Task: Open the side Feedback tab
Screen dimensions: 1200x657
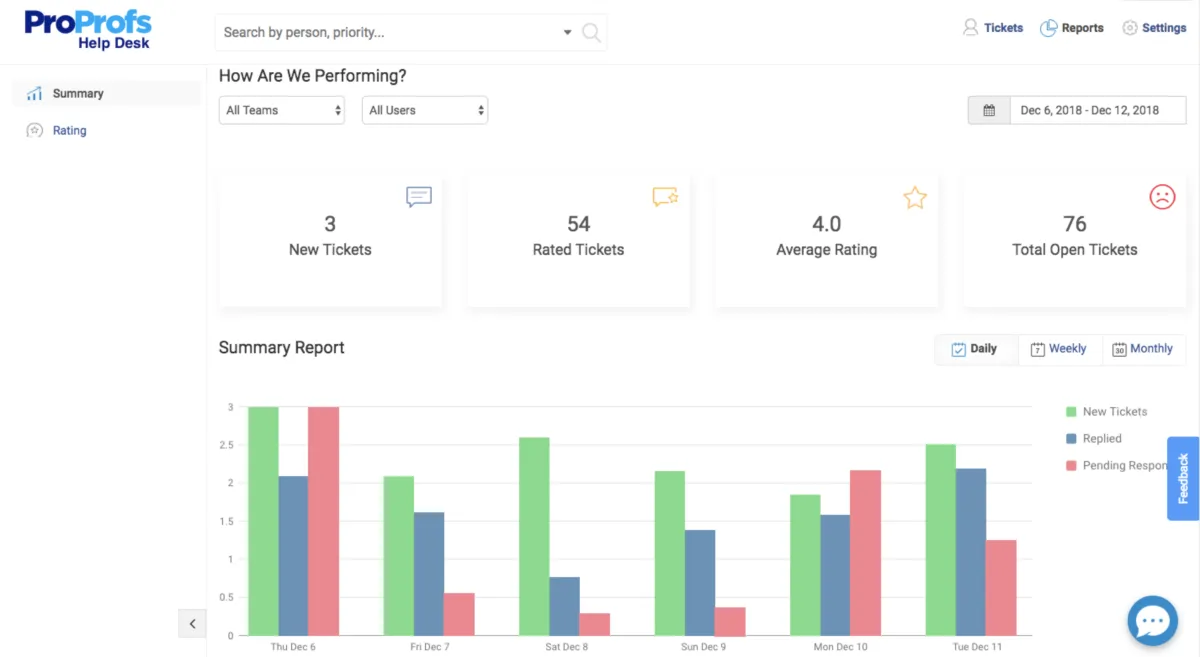Action: pyautogui.click(x=1183, y=478)
